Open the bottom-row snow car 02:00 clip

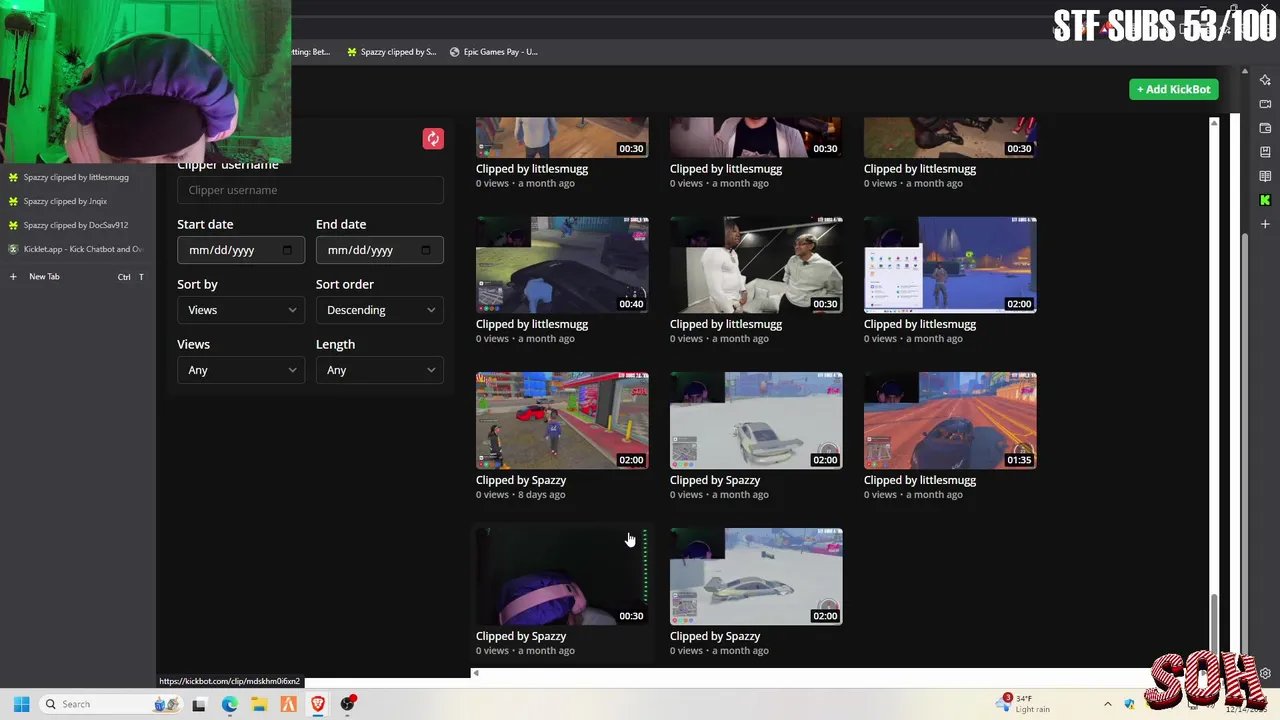[756, 577]
